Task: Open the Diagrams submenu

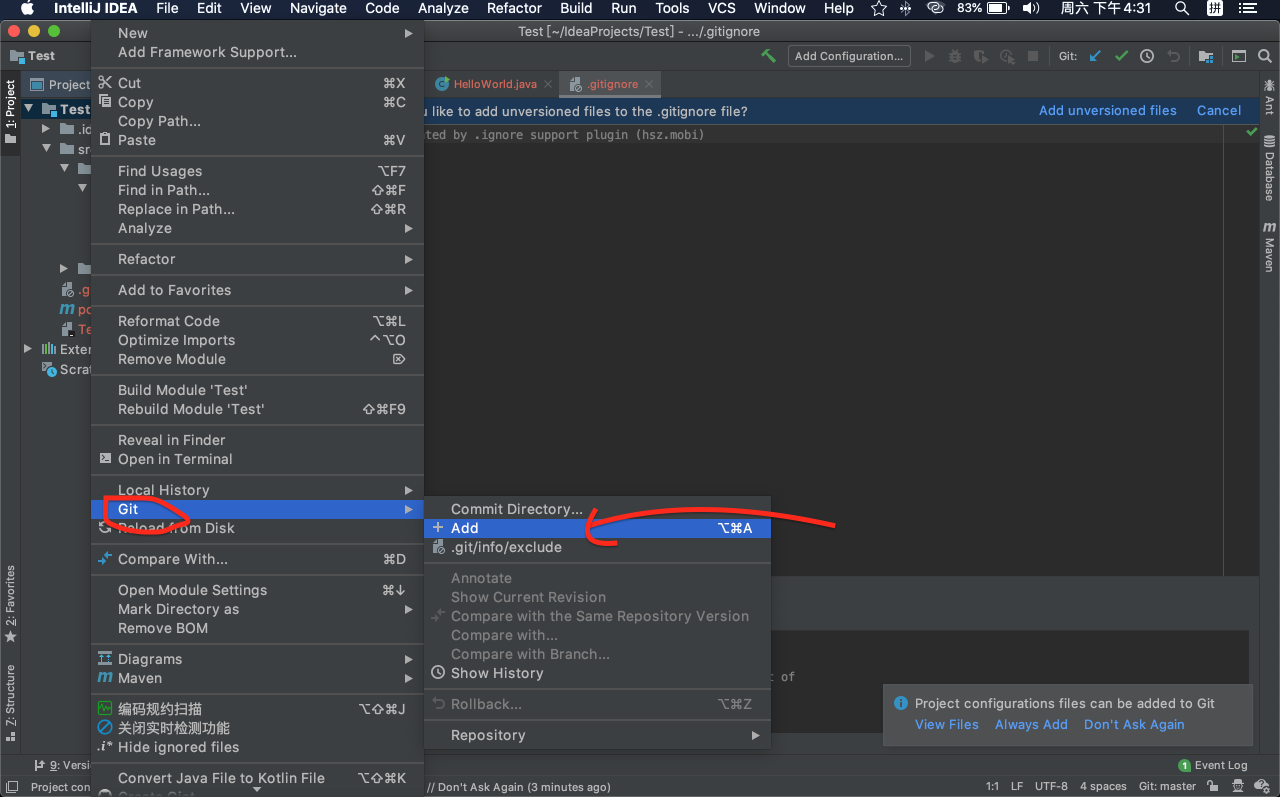Action: click(x=257, y=659)
